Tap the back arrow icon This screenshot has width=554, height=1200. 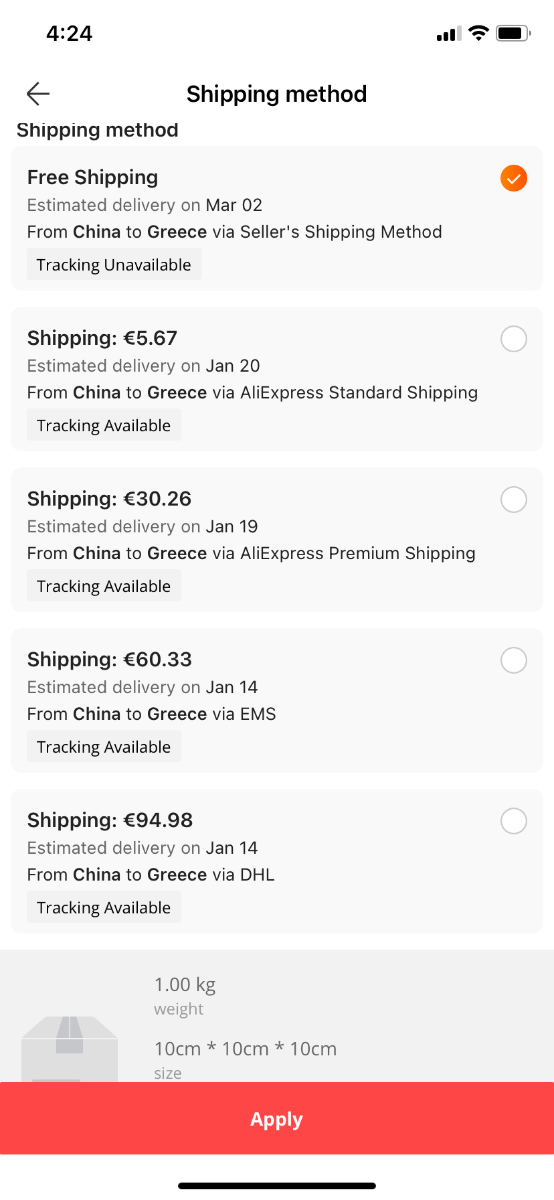click(38, 94)
